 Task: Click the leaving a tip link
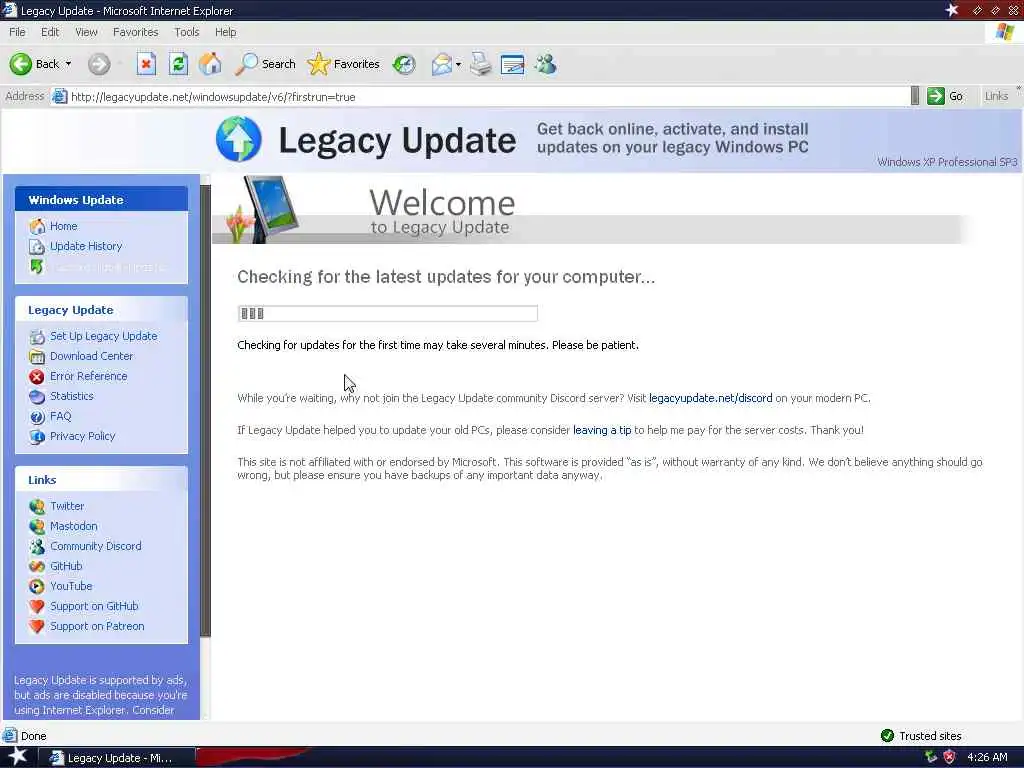pos(602,430)
